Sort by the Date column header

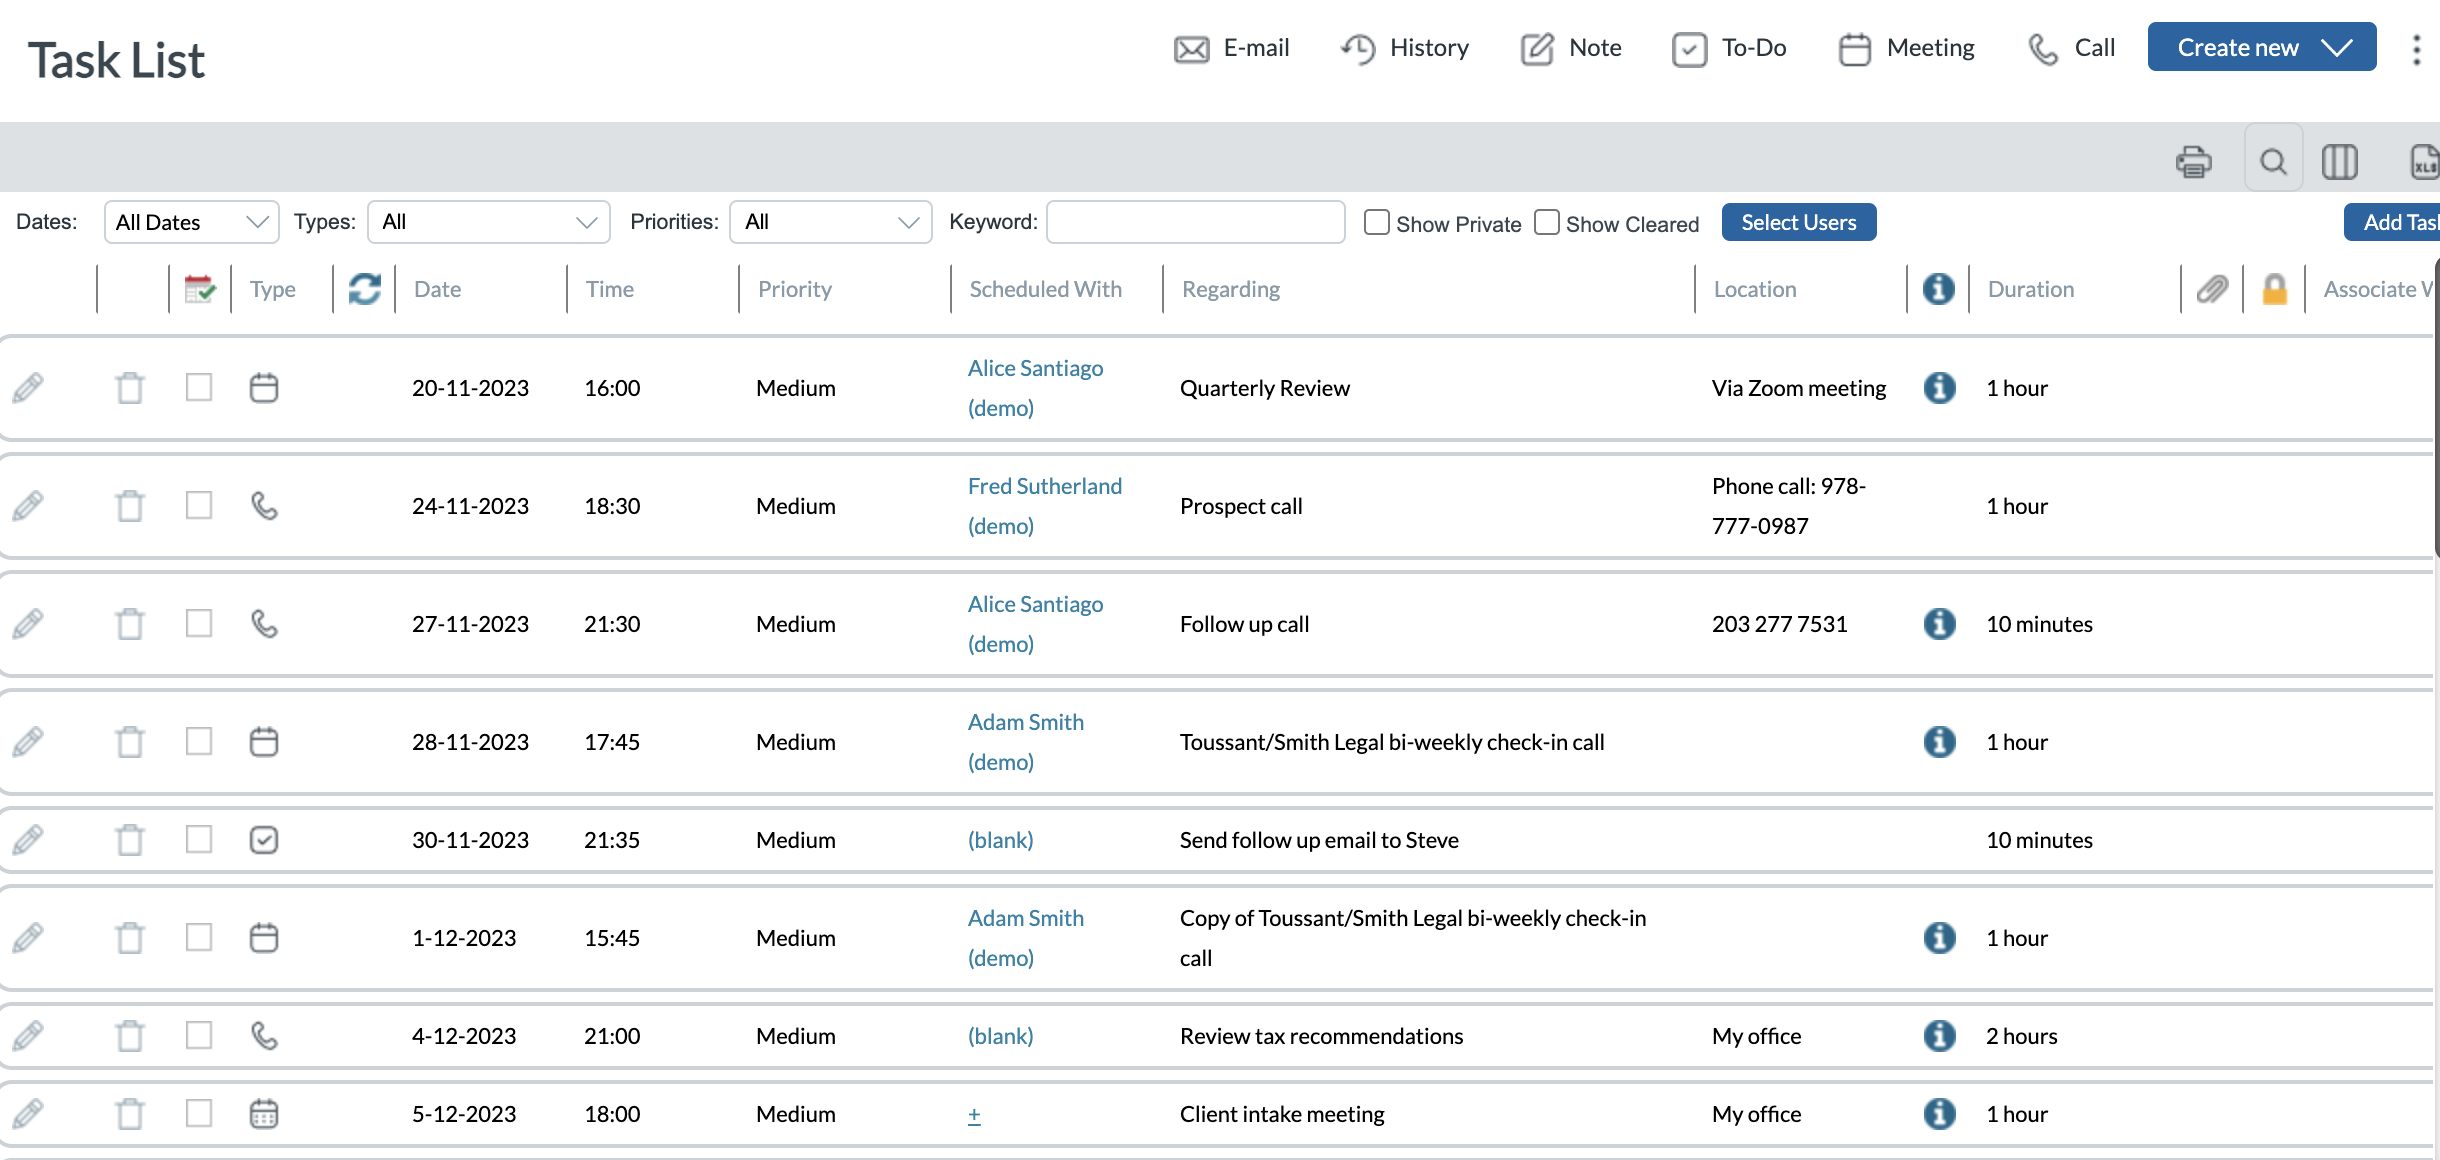(x=437, y=289)
